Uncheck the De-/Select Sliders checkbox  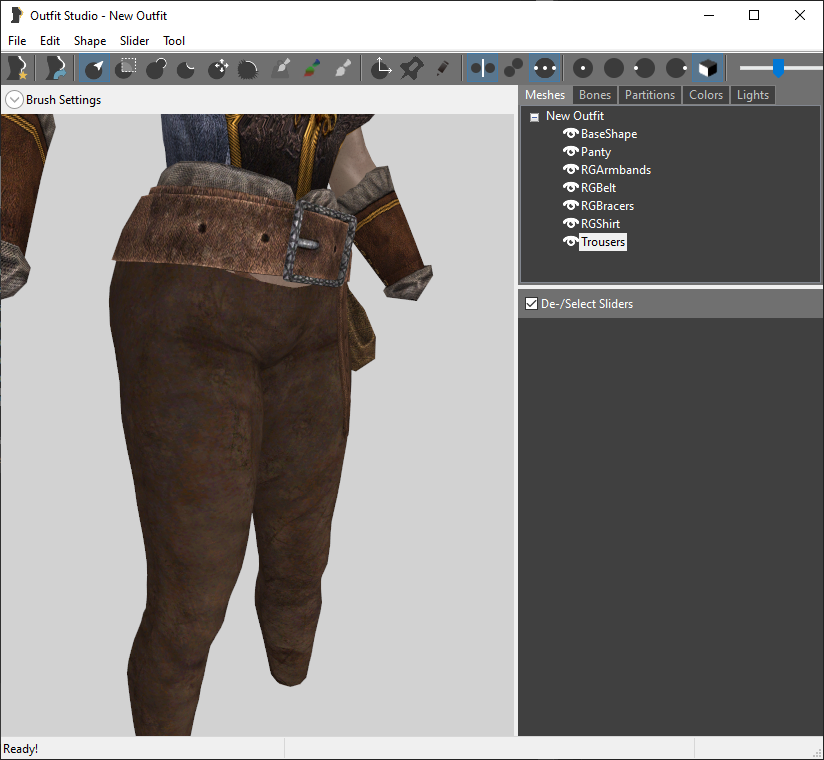click(x=531, y=303)
